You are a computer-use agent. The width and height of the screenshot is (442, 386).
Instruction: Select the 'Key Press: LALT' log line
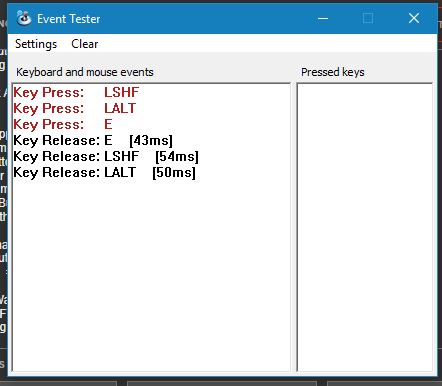(75, 108)
